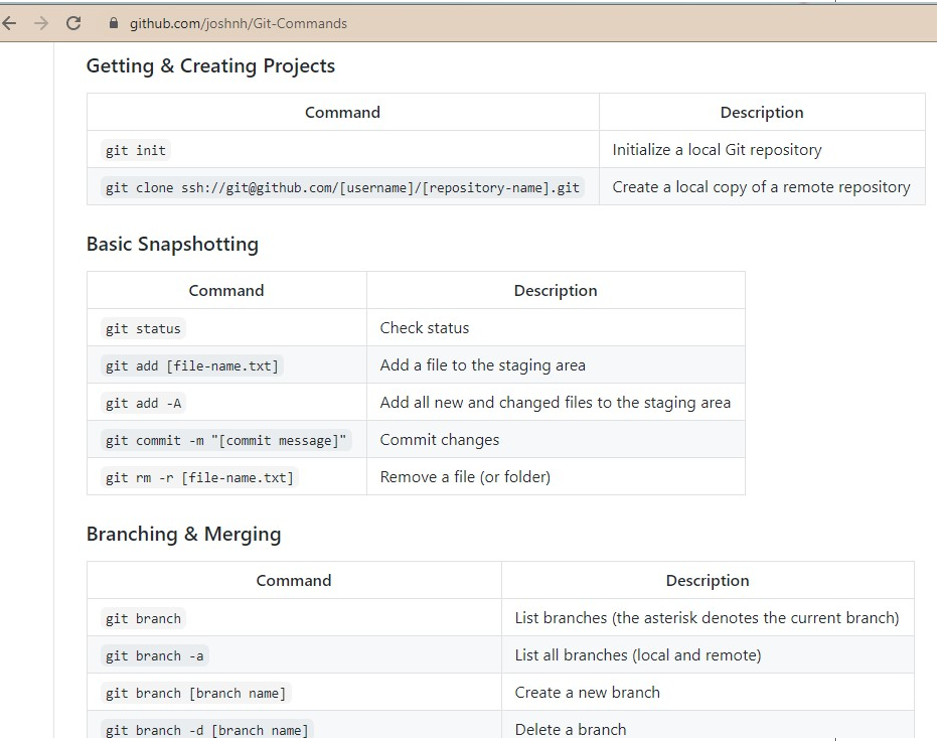Image resolution: width=939 pixels, height=741 pixels.
Task: Click the browser forward arrow
Action: 41,23
